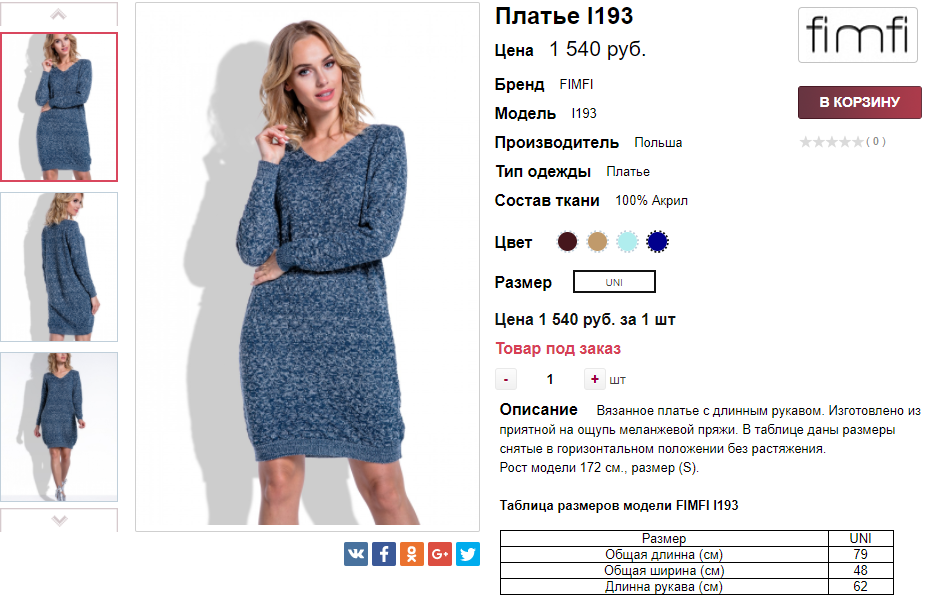Open the full-length dress thumbnail

[x=59, y=427]
